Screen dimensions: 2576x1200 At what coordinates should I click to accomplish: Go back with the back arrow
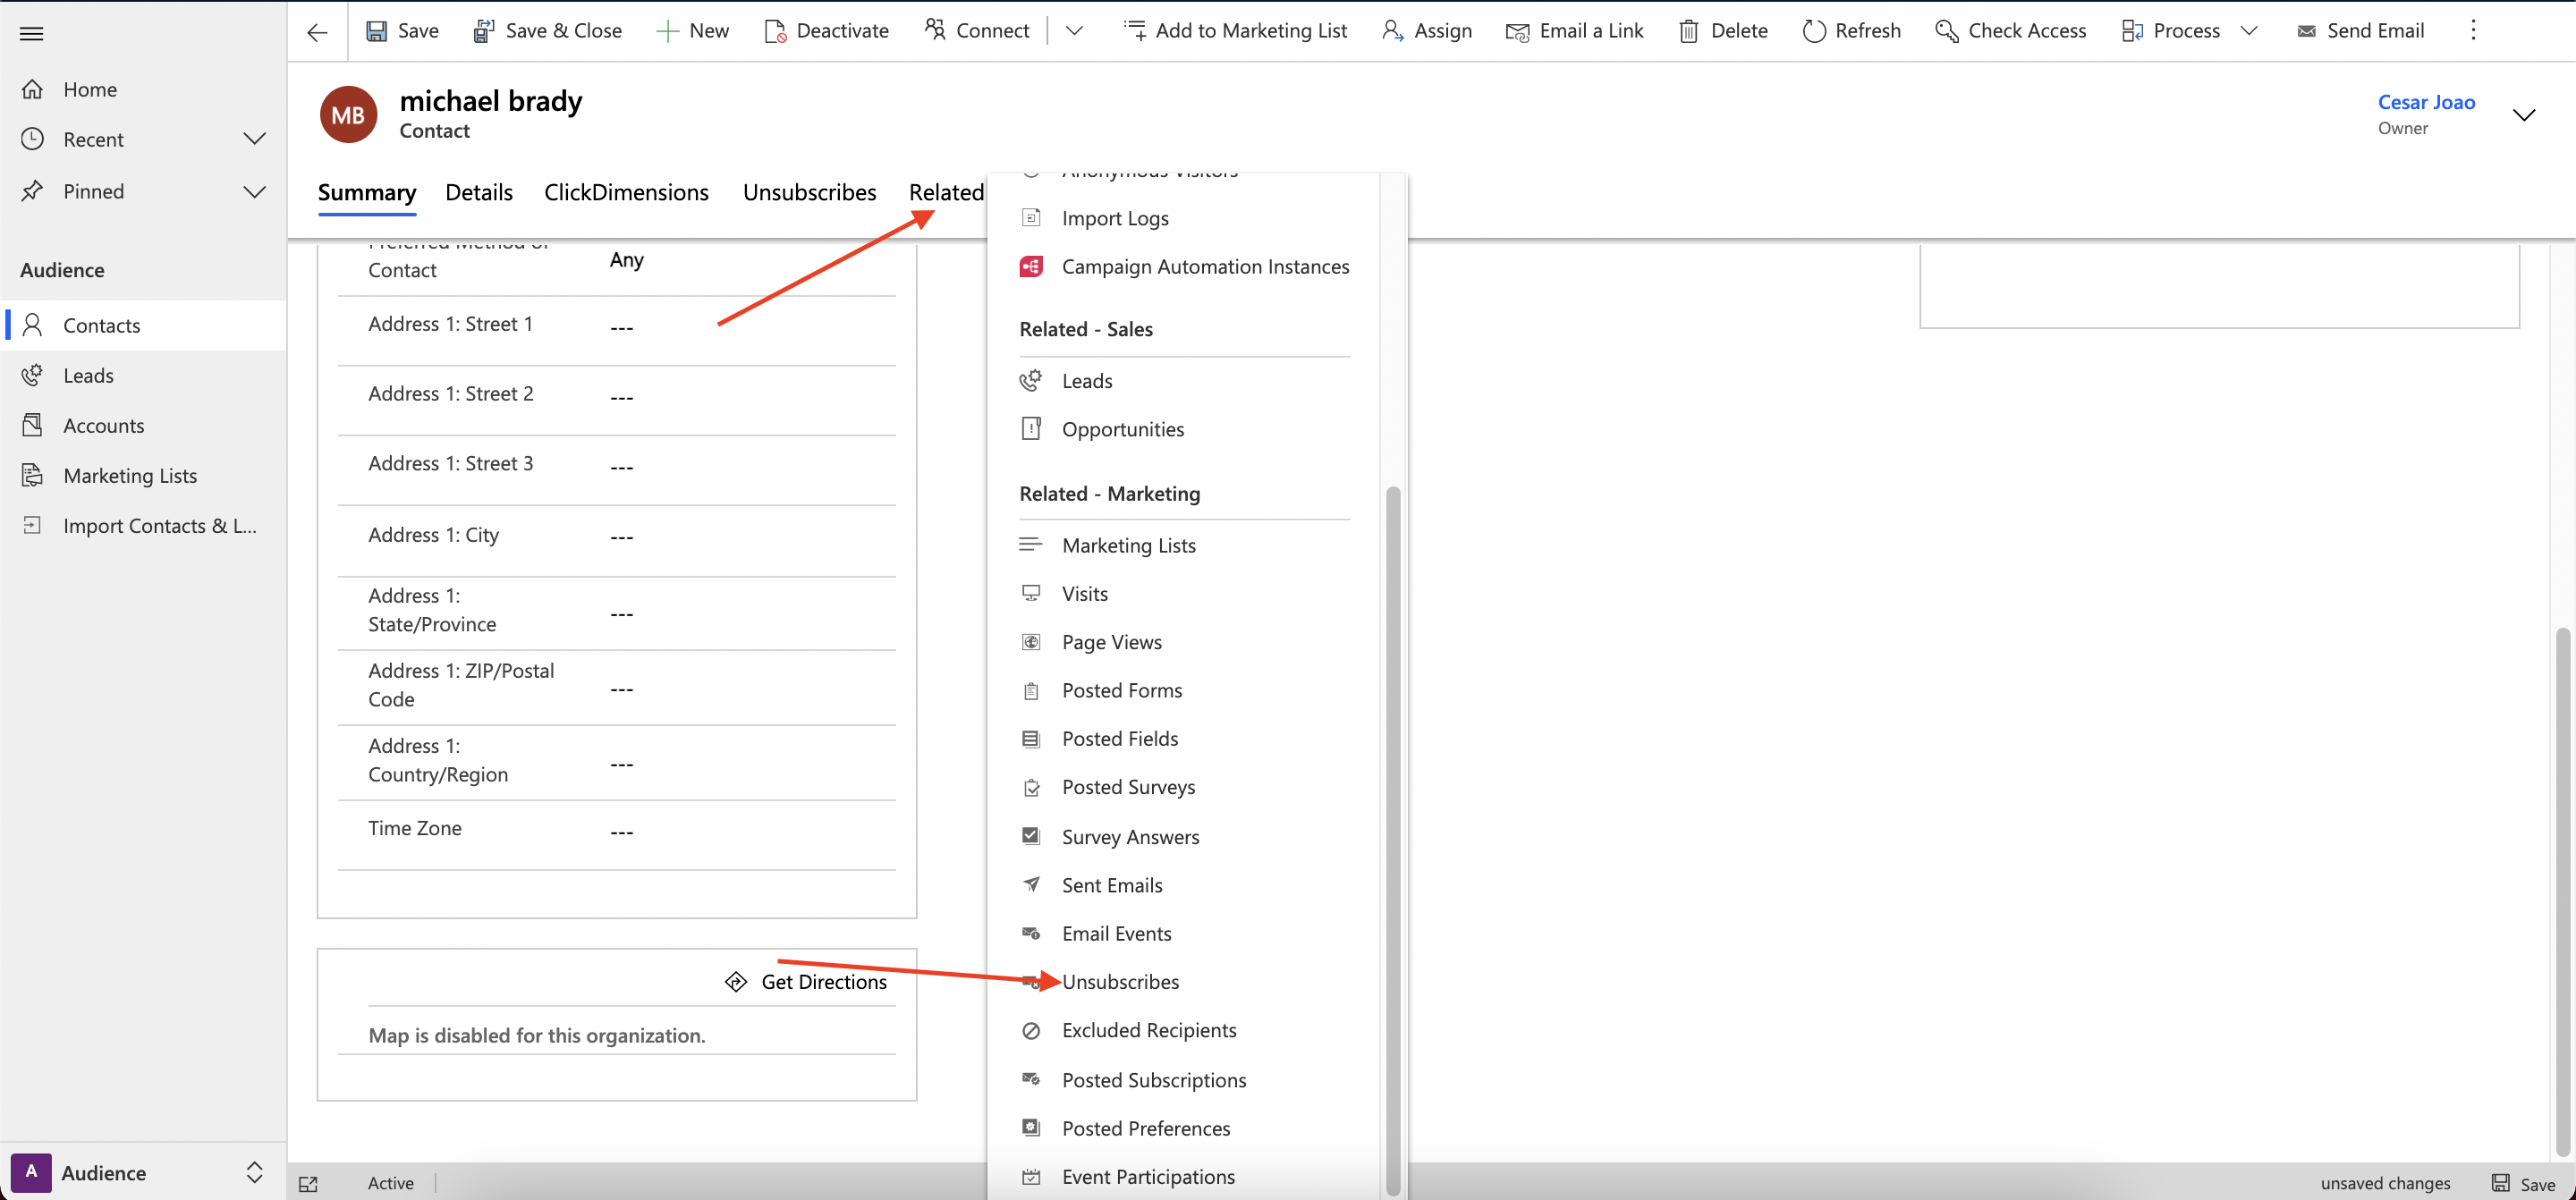[x=317, y=32]
